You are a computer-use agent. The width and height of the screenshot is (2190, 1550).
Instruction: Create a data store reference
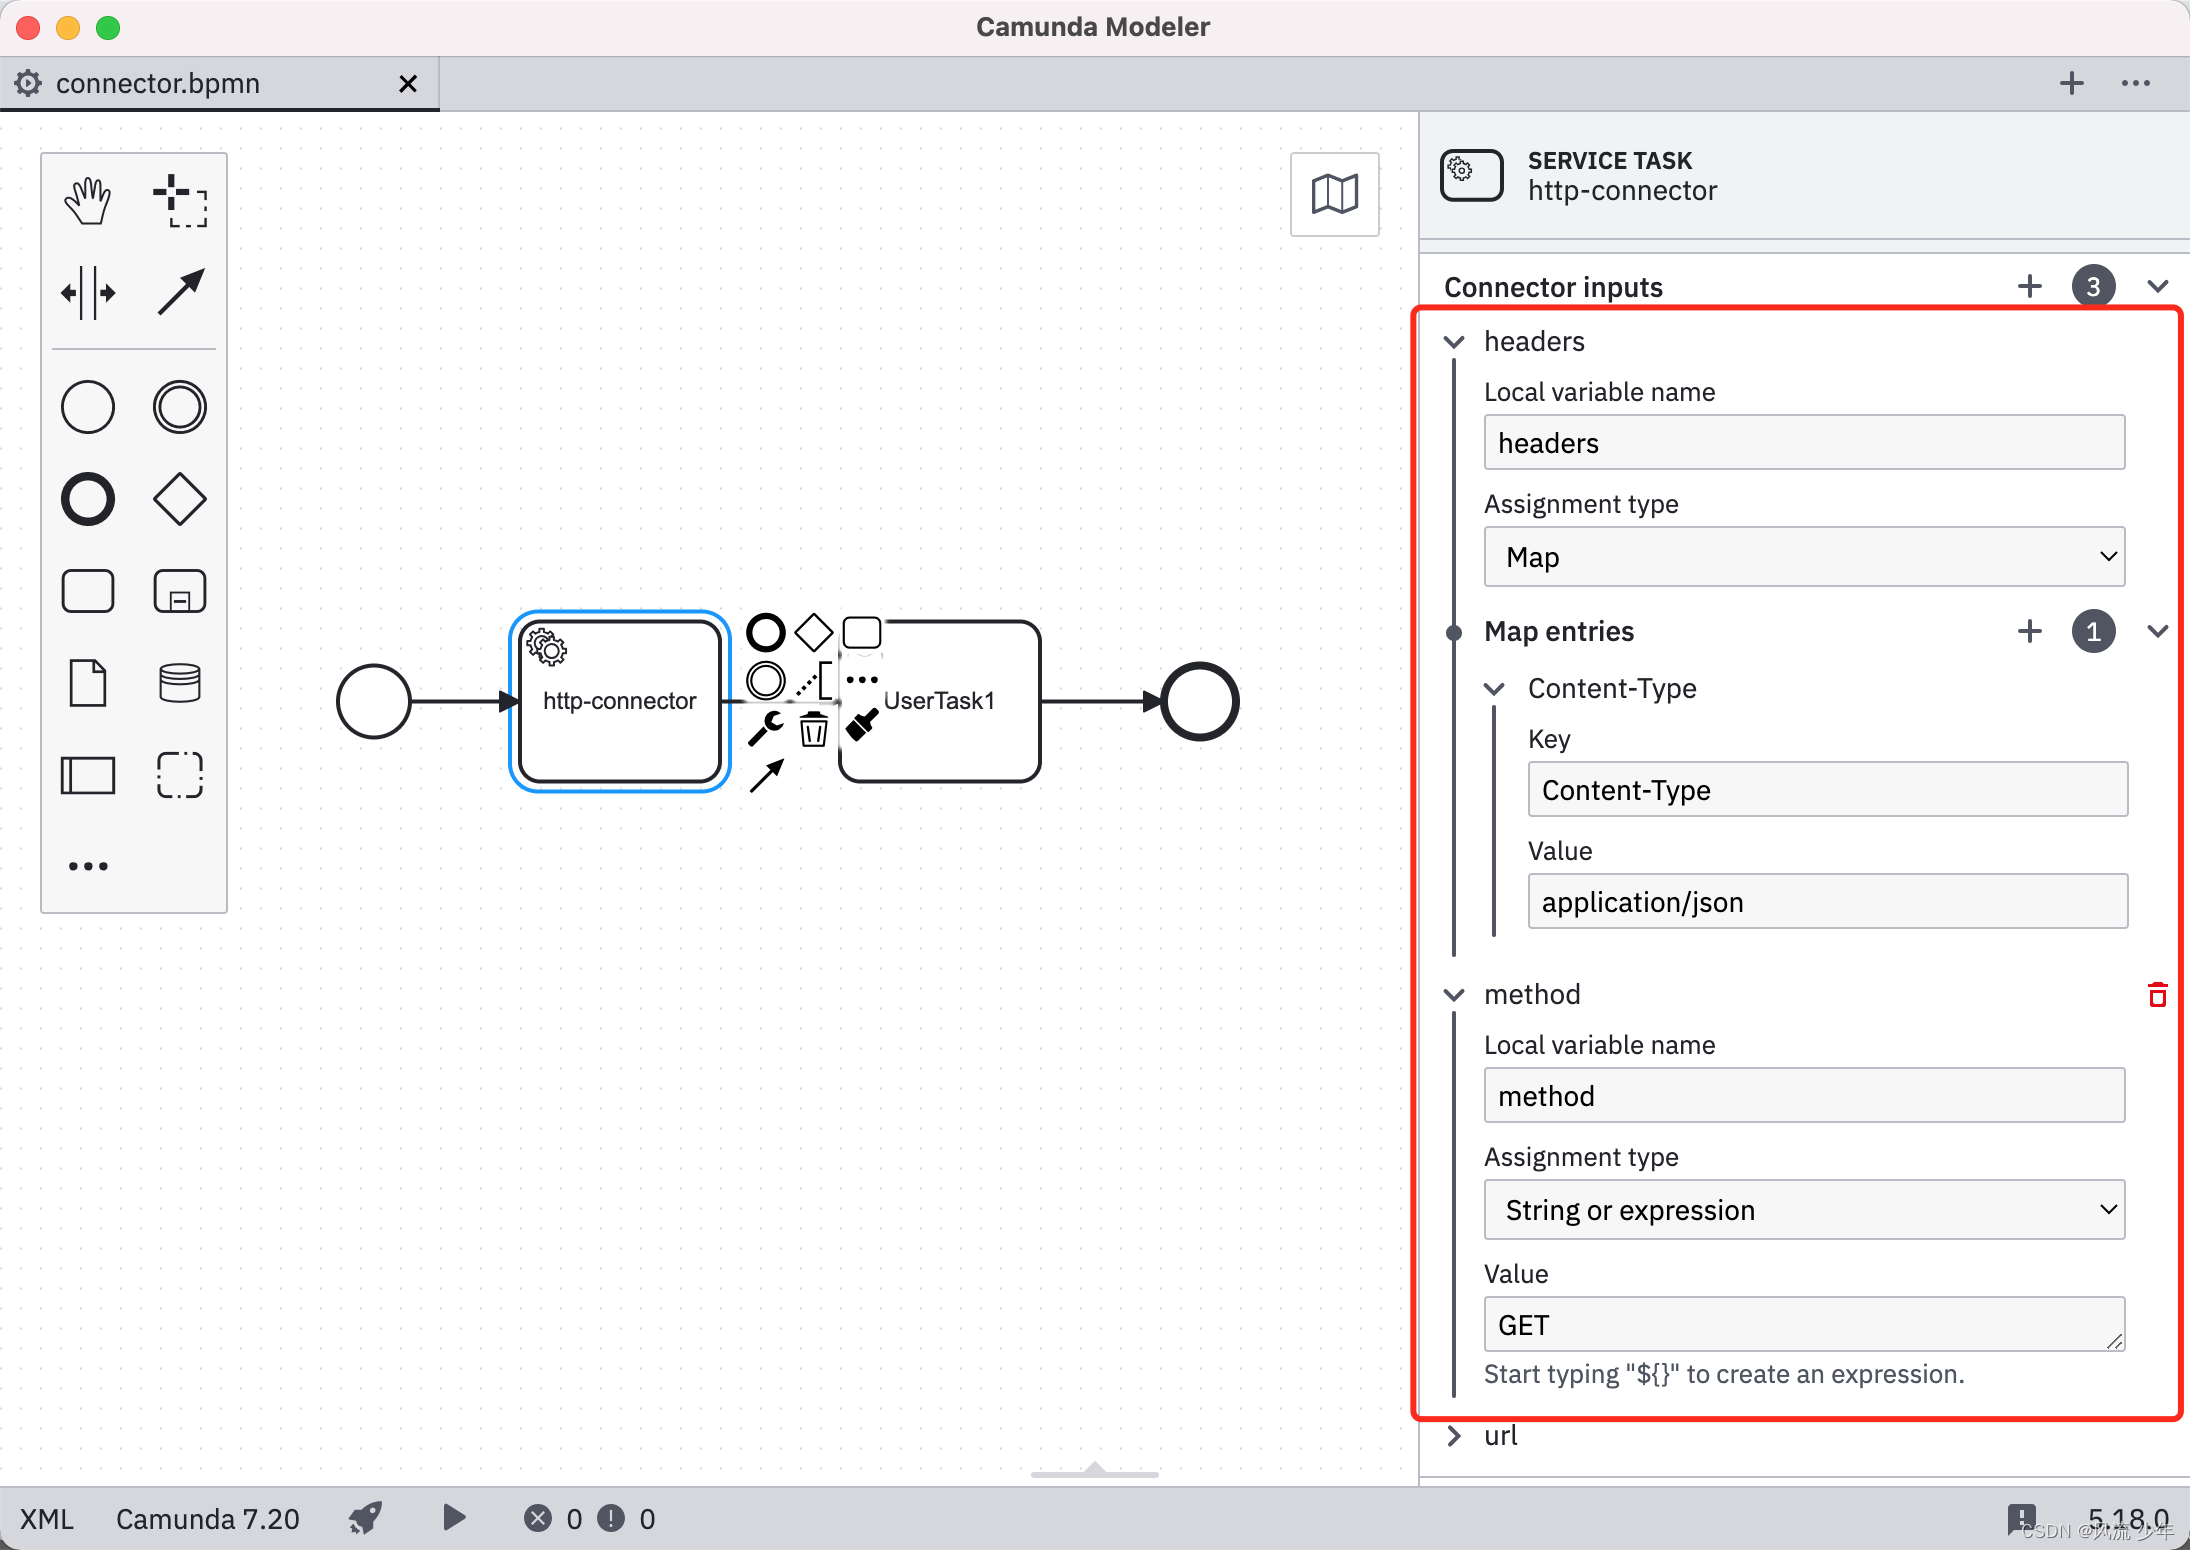180,683
